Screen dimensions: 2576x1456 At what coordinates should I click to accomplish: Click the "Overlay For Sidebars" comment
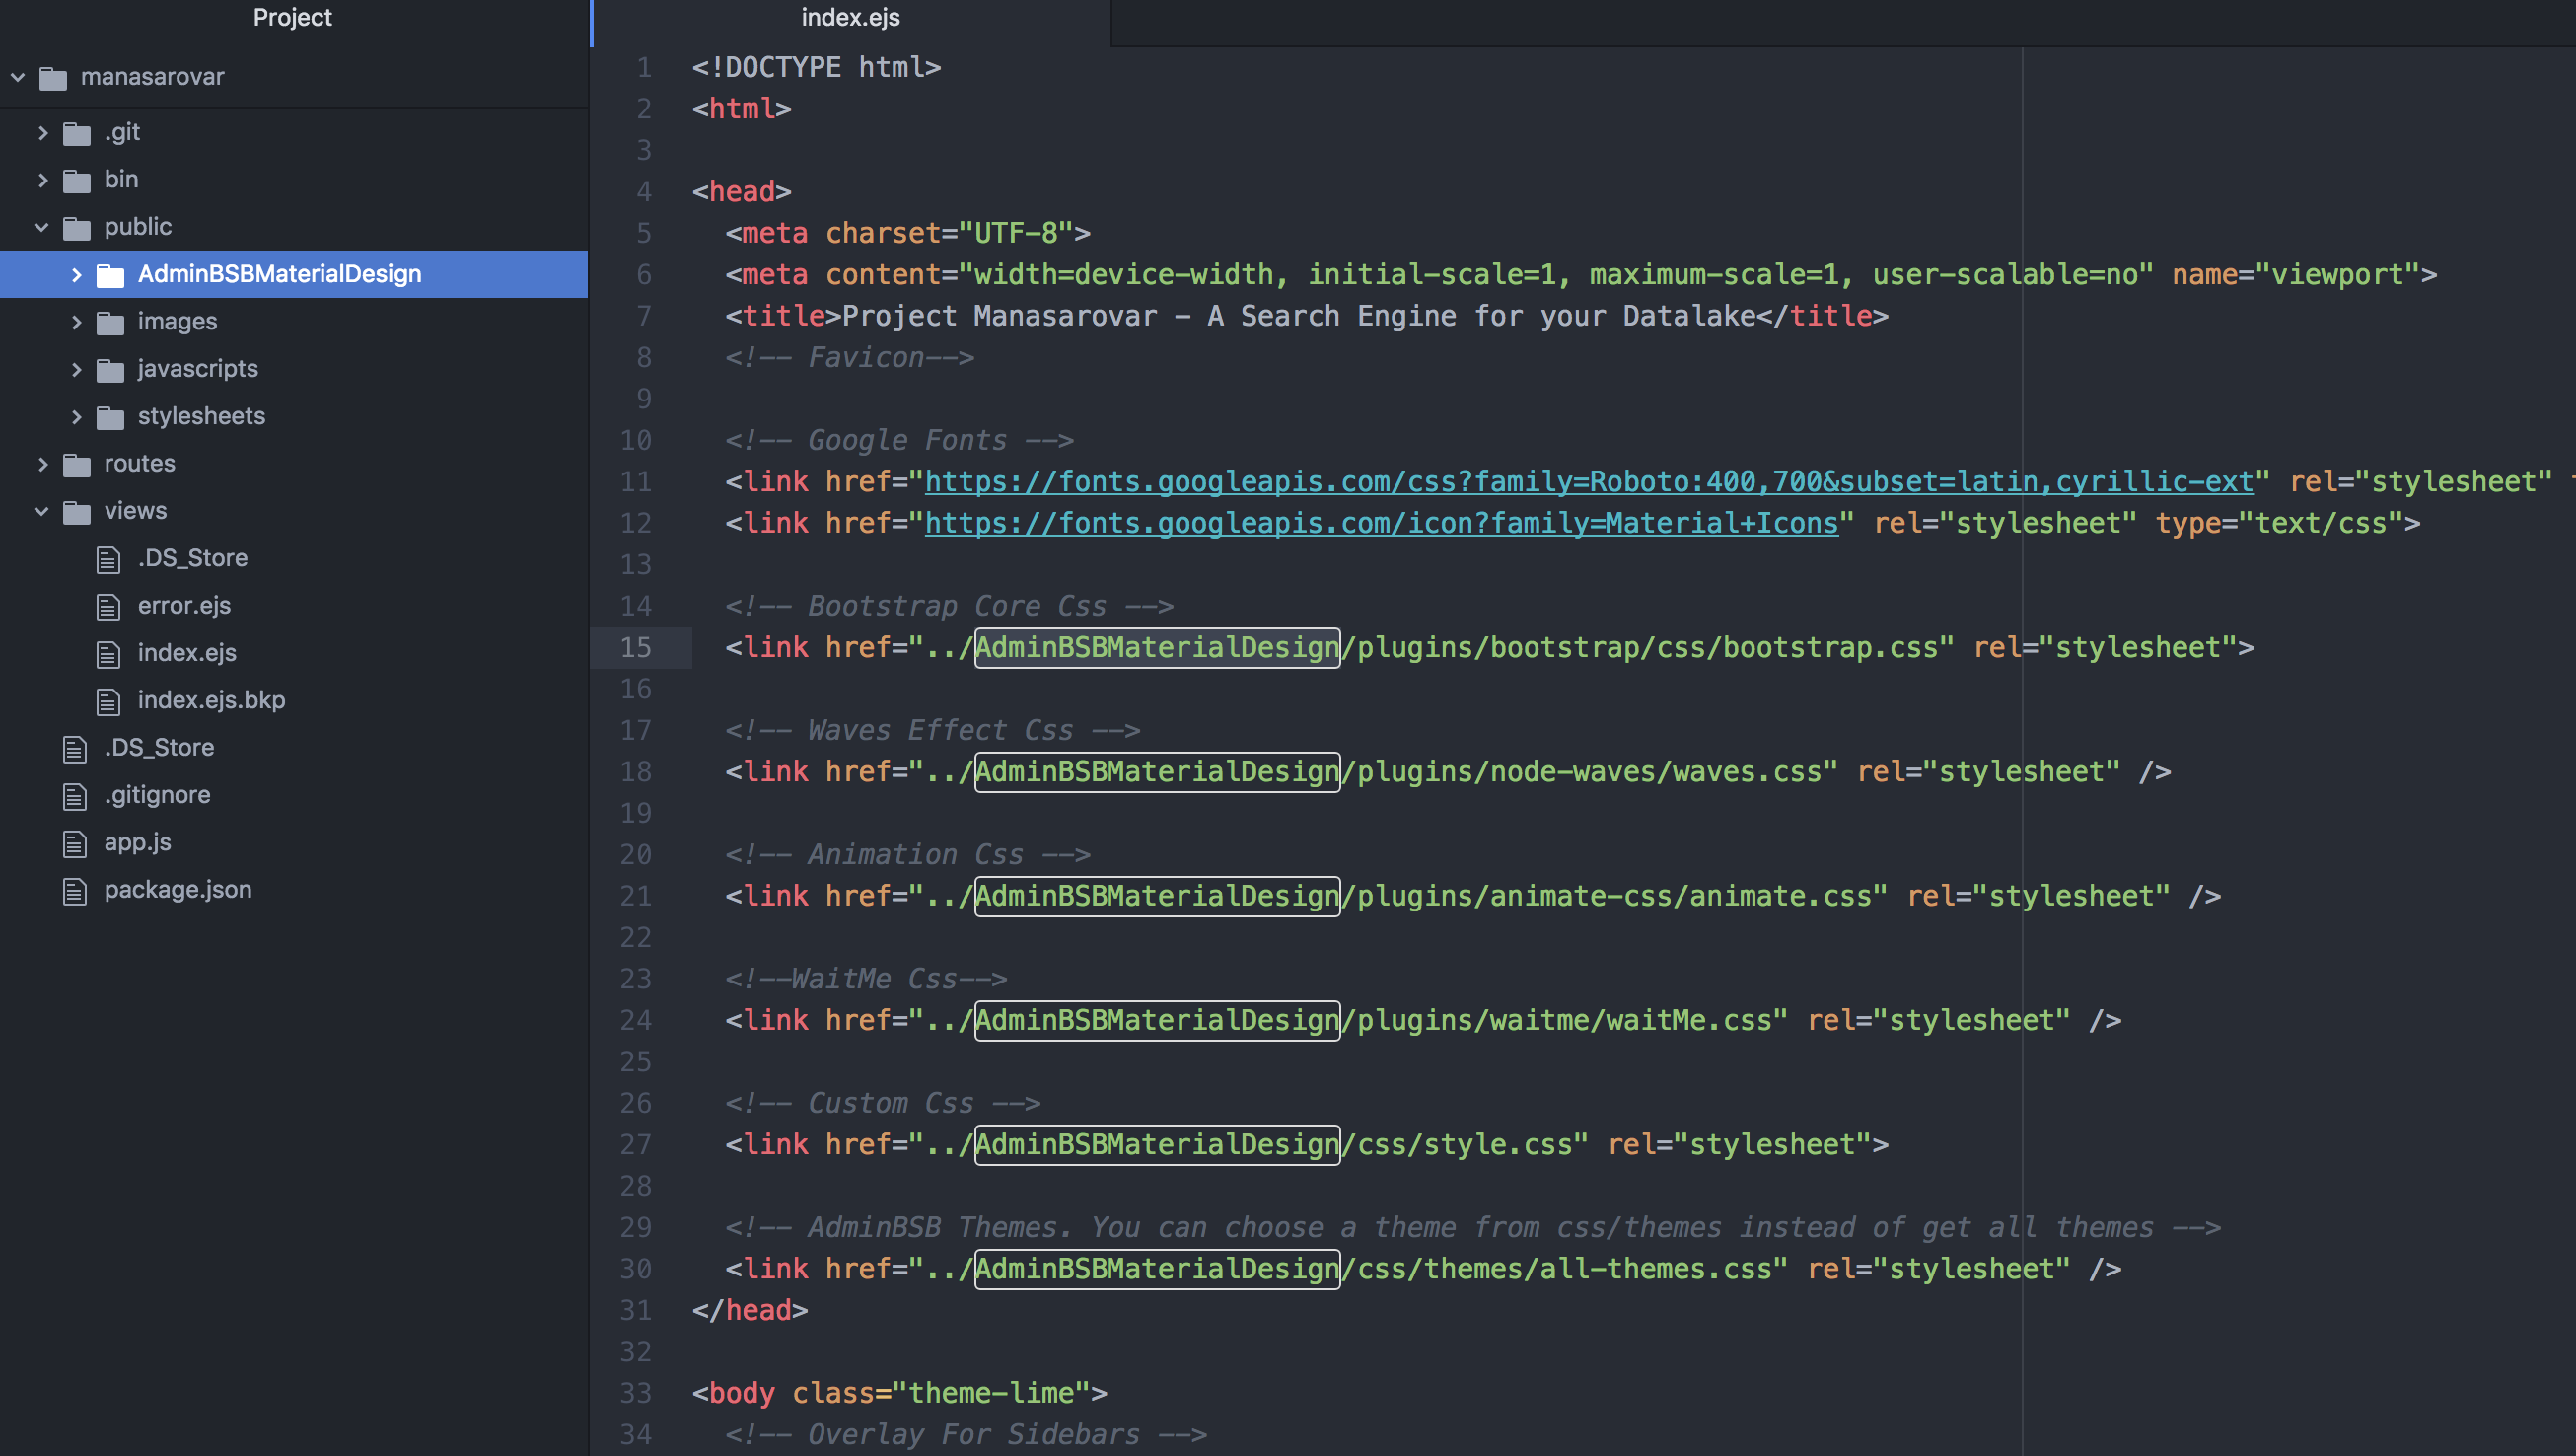tap(966, 1435)
